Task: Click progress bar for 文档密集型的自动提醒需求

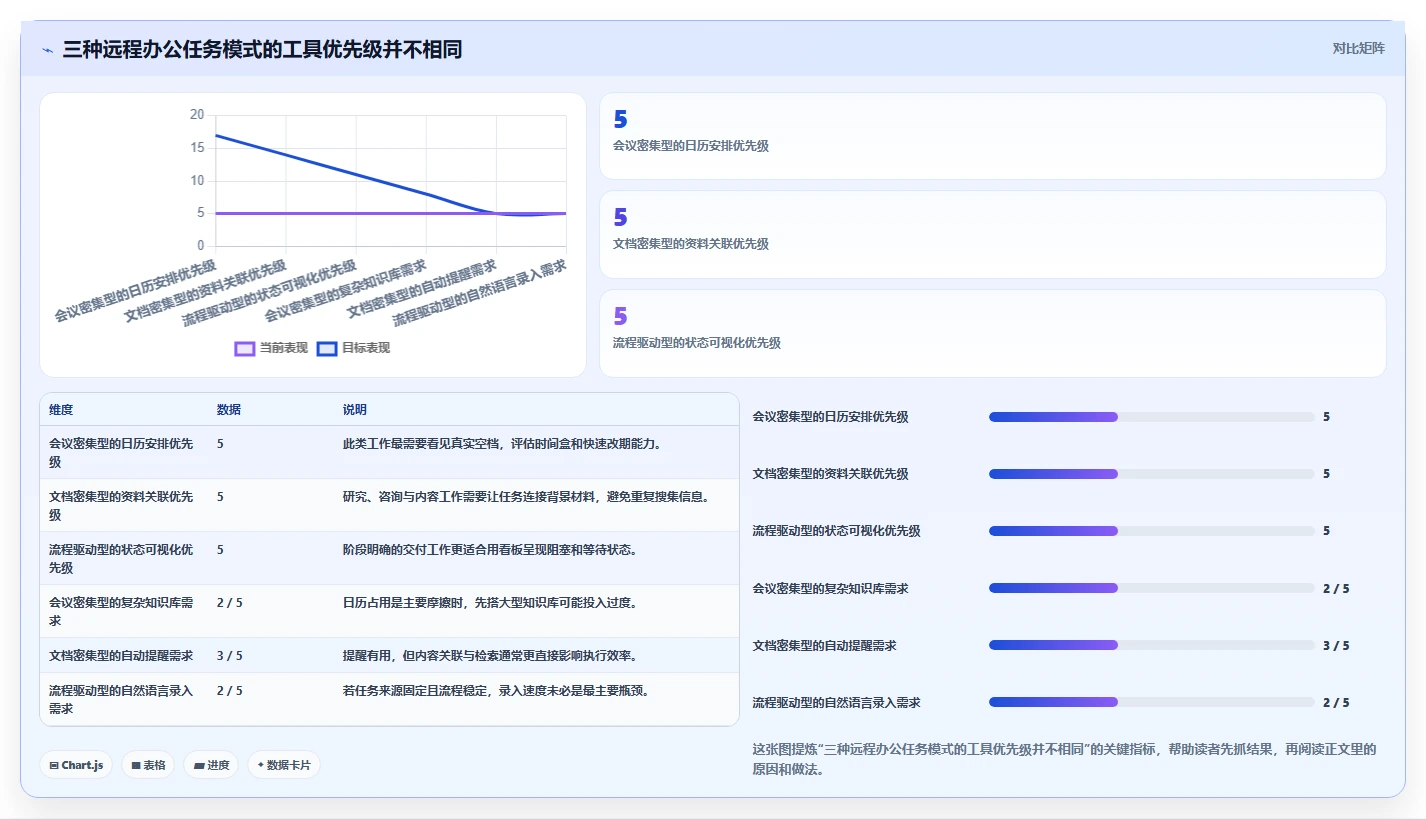Action: coord(1151,645)
